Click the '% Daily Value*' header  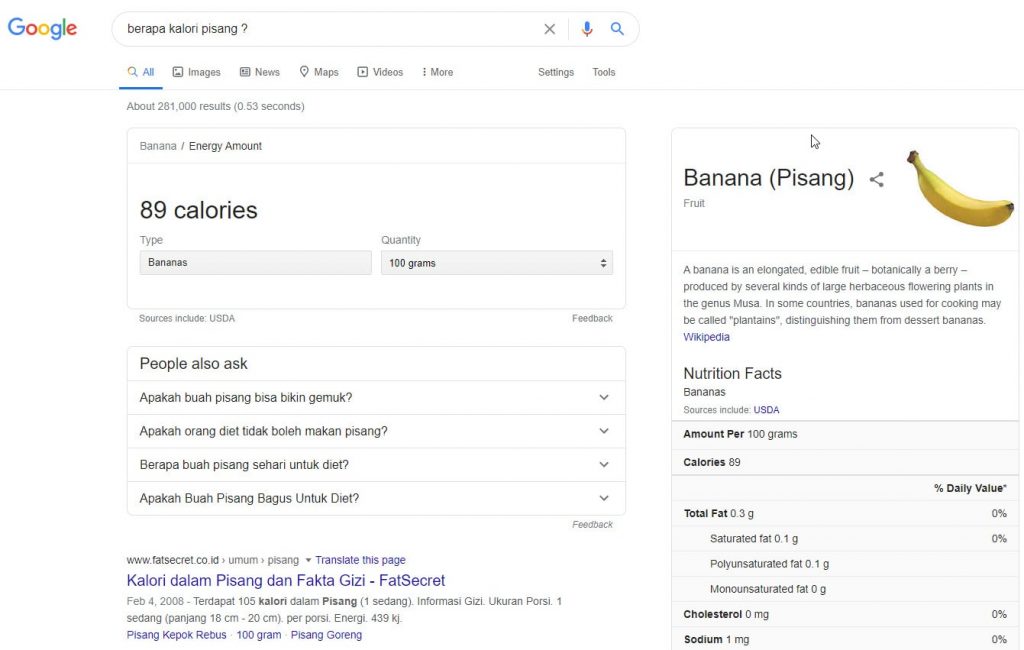(x=970, y=488)
